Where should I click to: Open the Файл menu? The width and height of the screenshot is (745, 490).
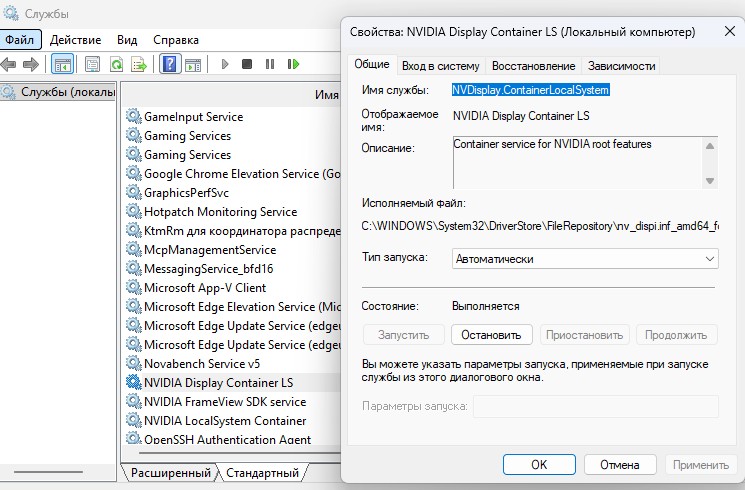click(20, 39)
